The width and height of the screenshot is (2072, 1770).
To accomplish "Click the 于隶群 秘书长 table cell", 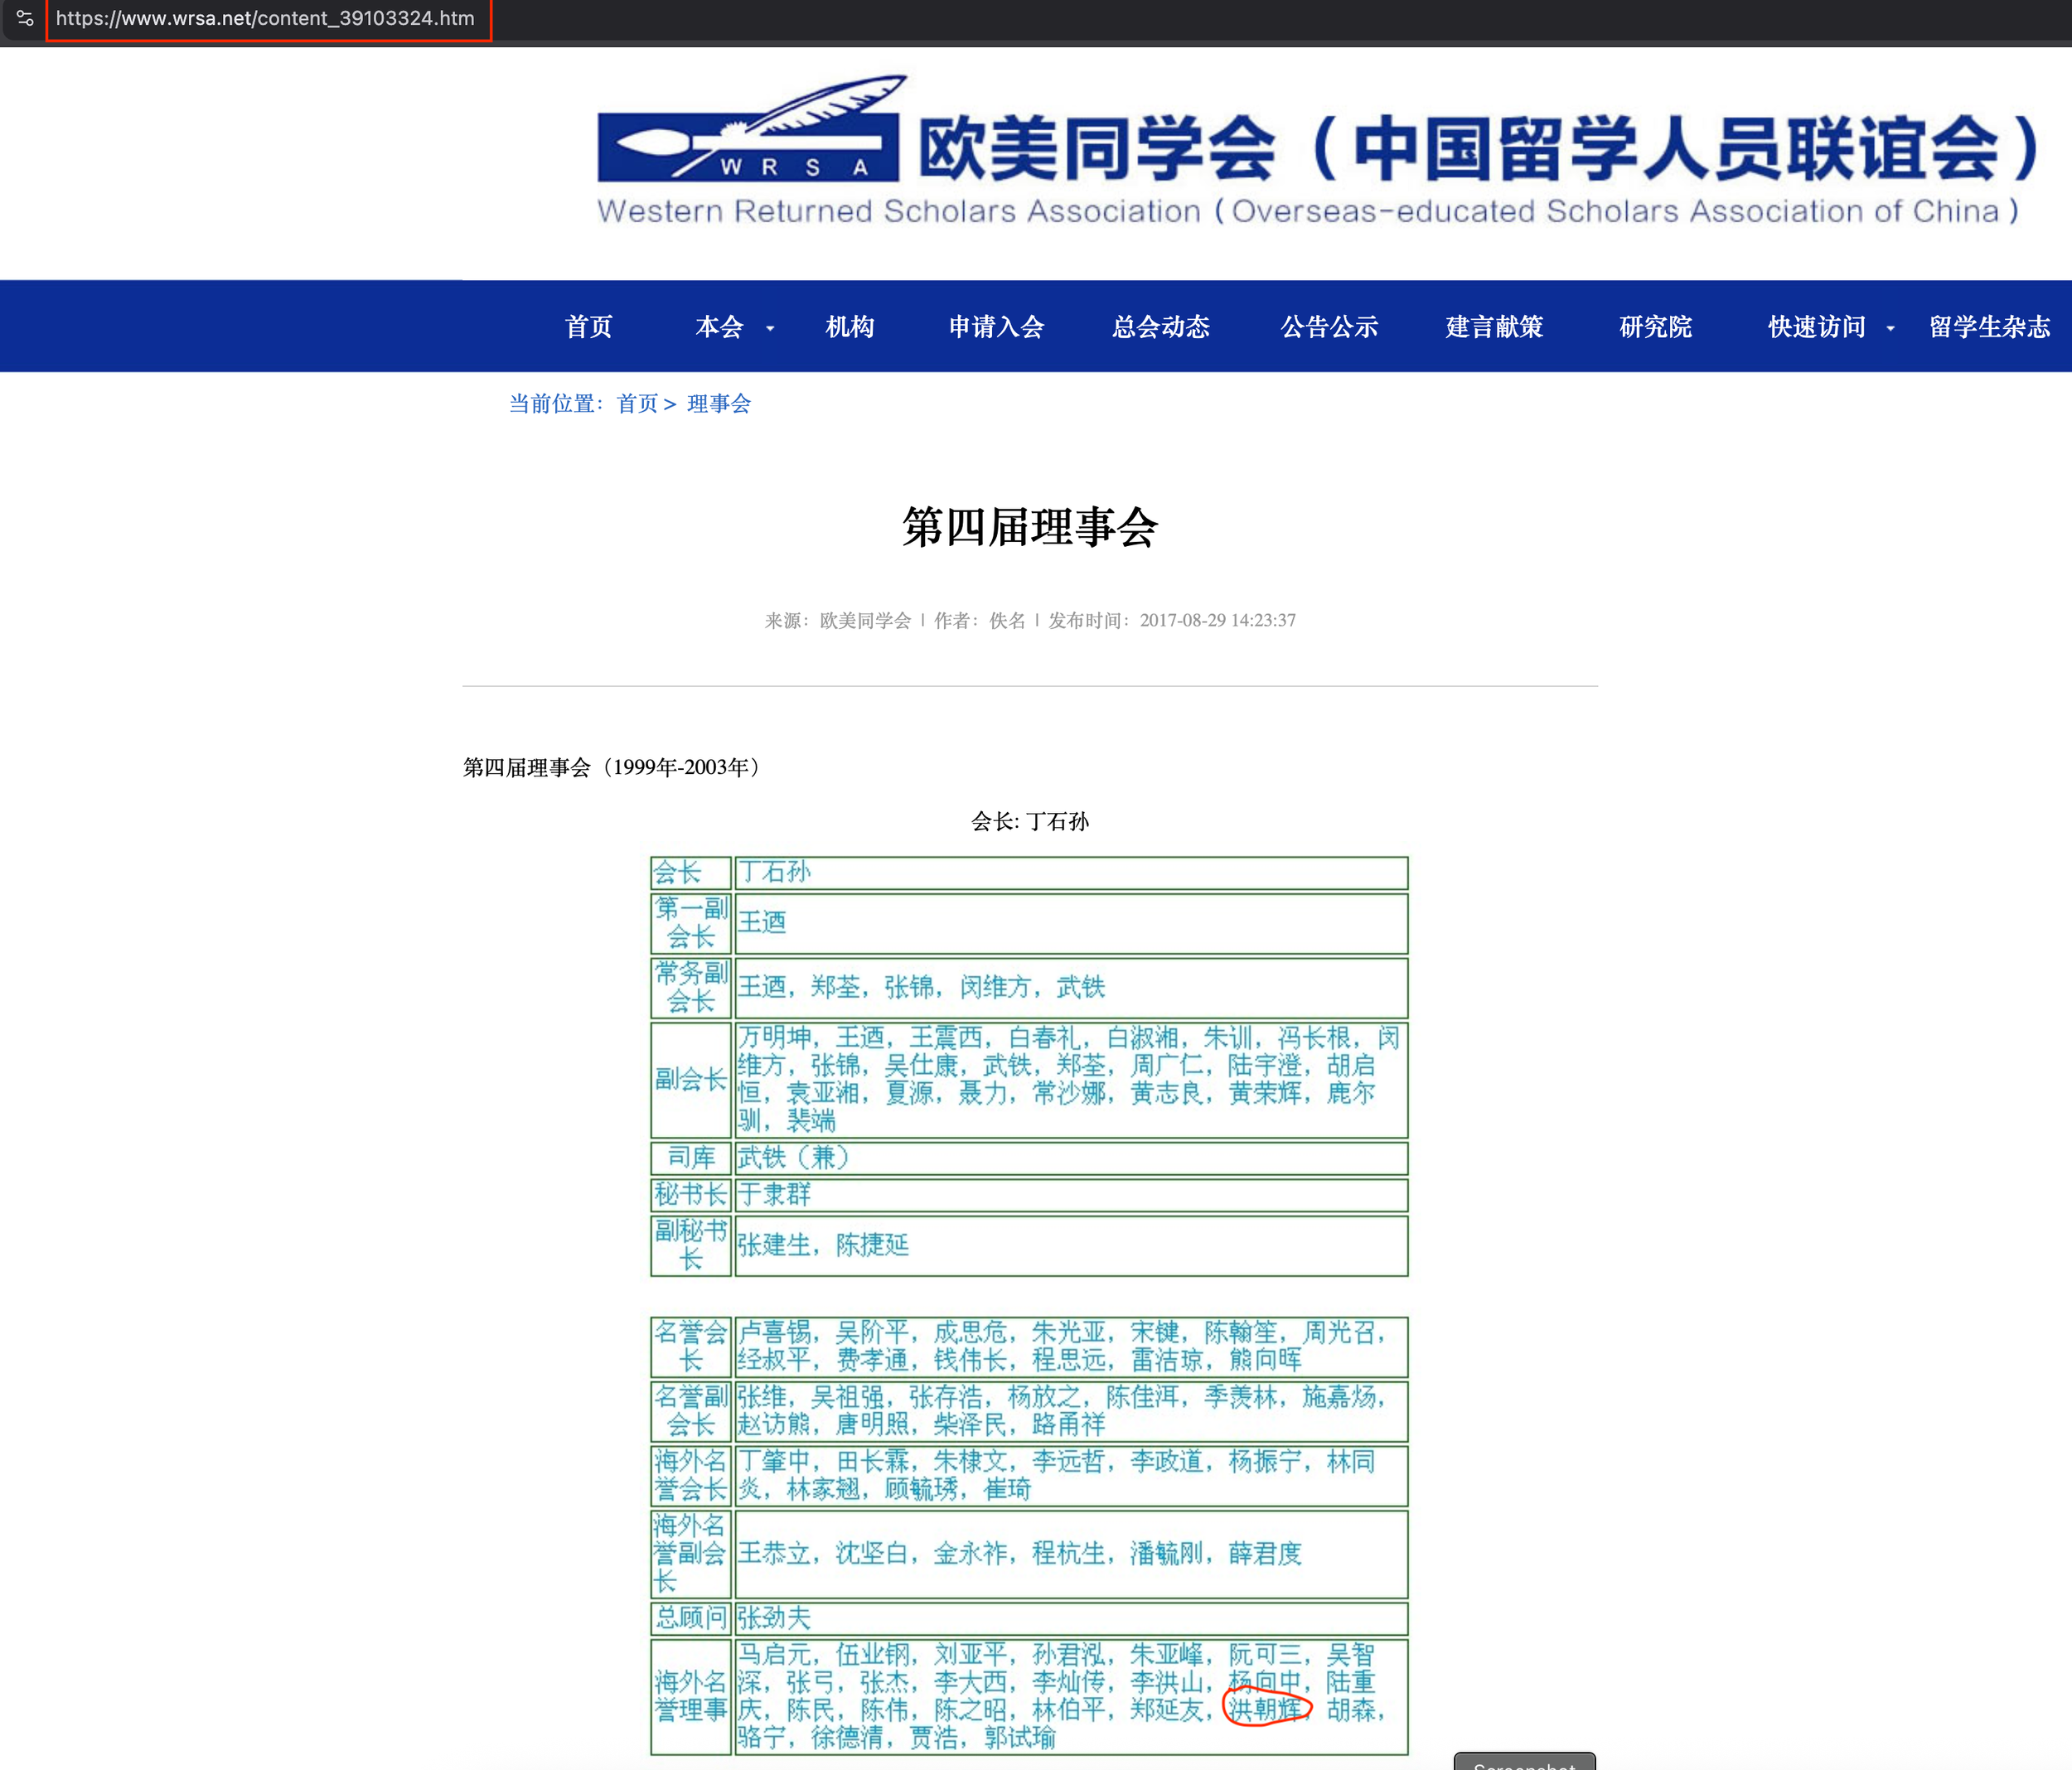I will [774, 1194].
